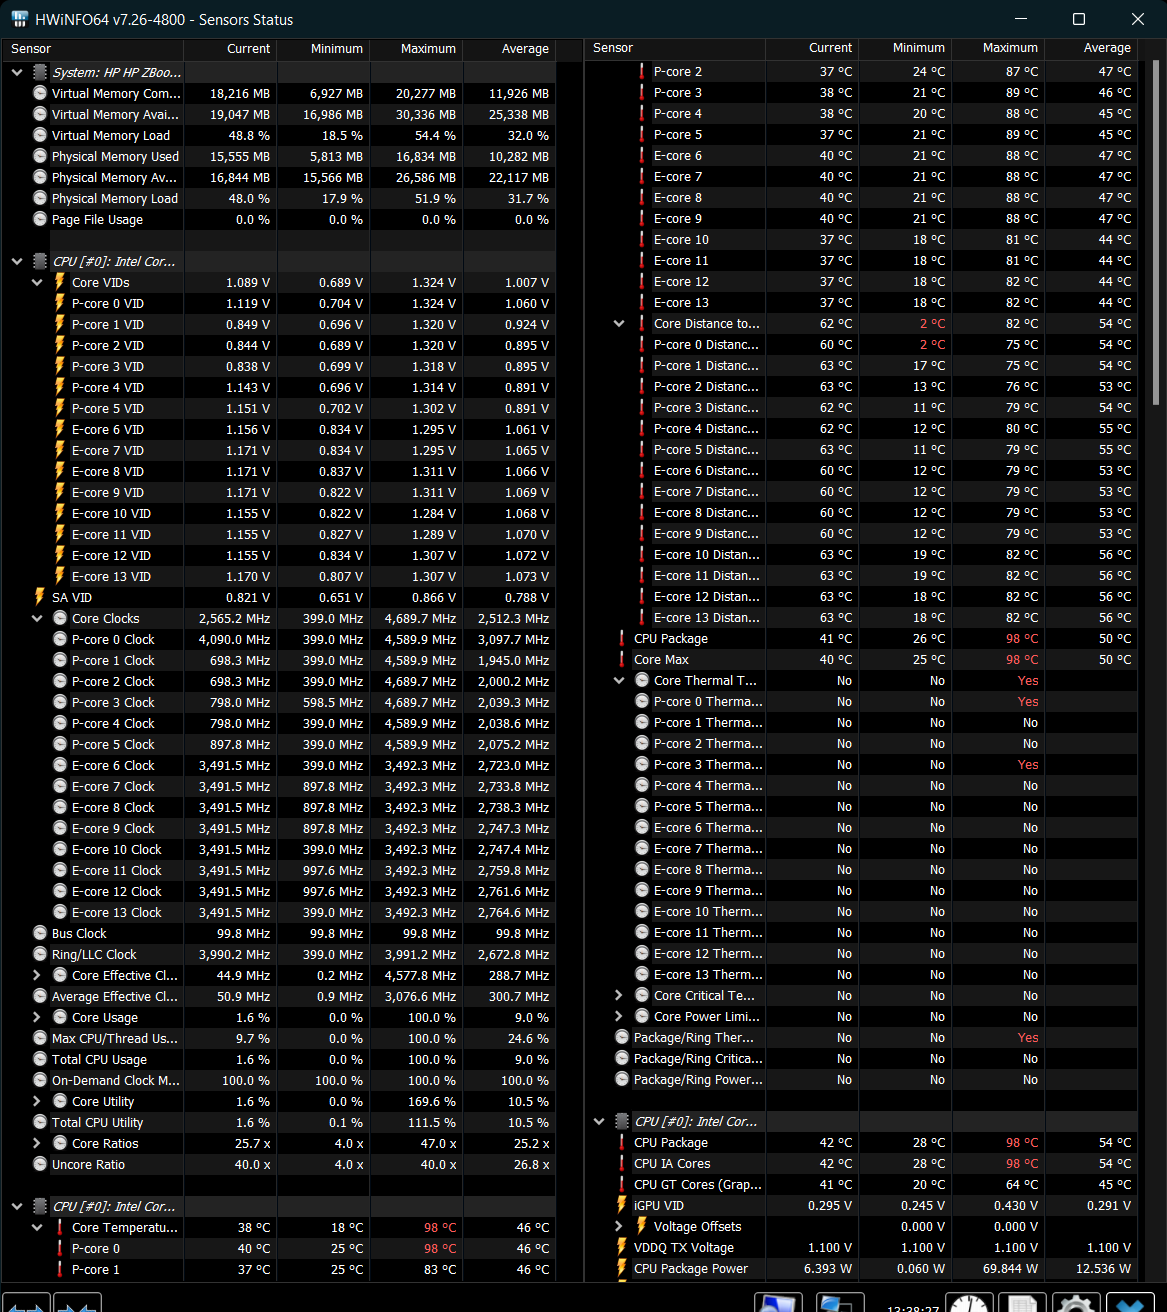Screen dimensions: 1167x1312
Task: Click the lightning bolt icon for P-core 0 VID
Action: pyautogui.click(x=60, y=303)
